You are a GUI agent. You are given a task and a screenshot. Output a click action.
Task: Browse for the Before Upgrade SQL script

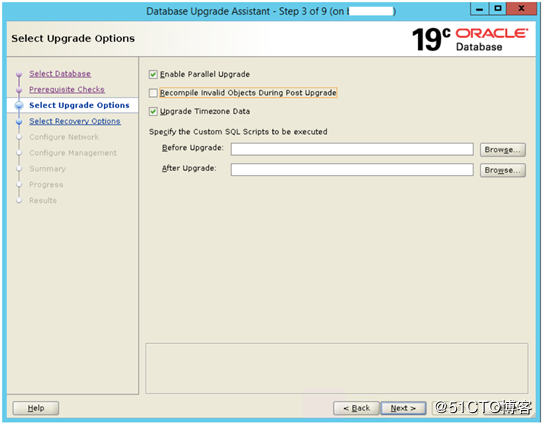click(503, 150)
